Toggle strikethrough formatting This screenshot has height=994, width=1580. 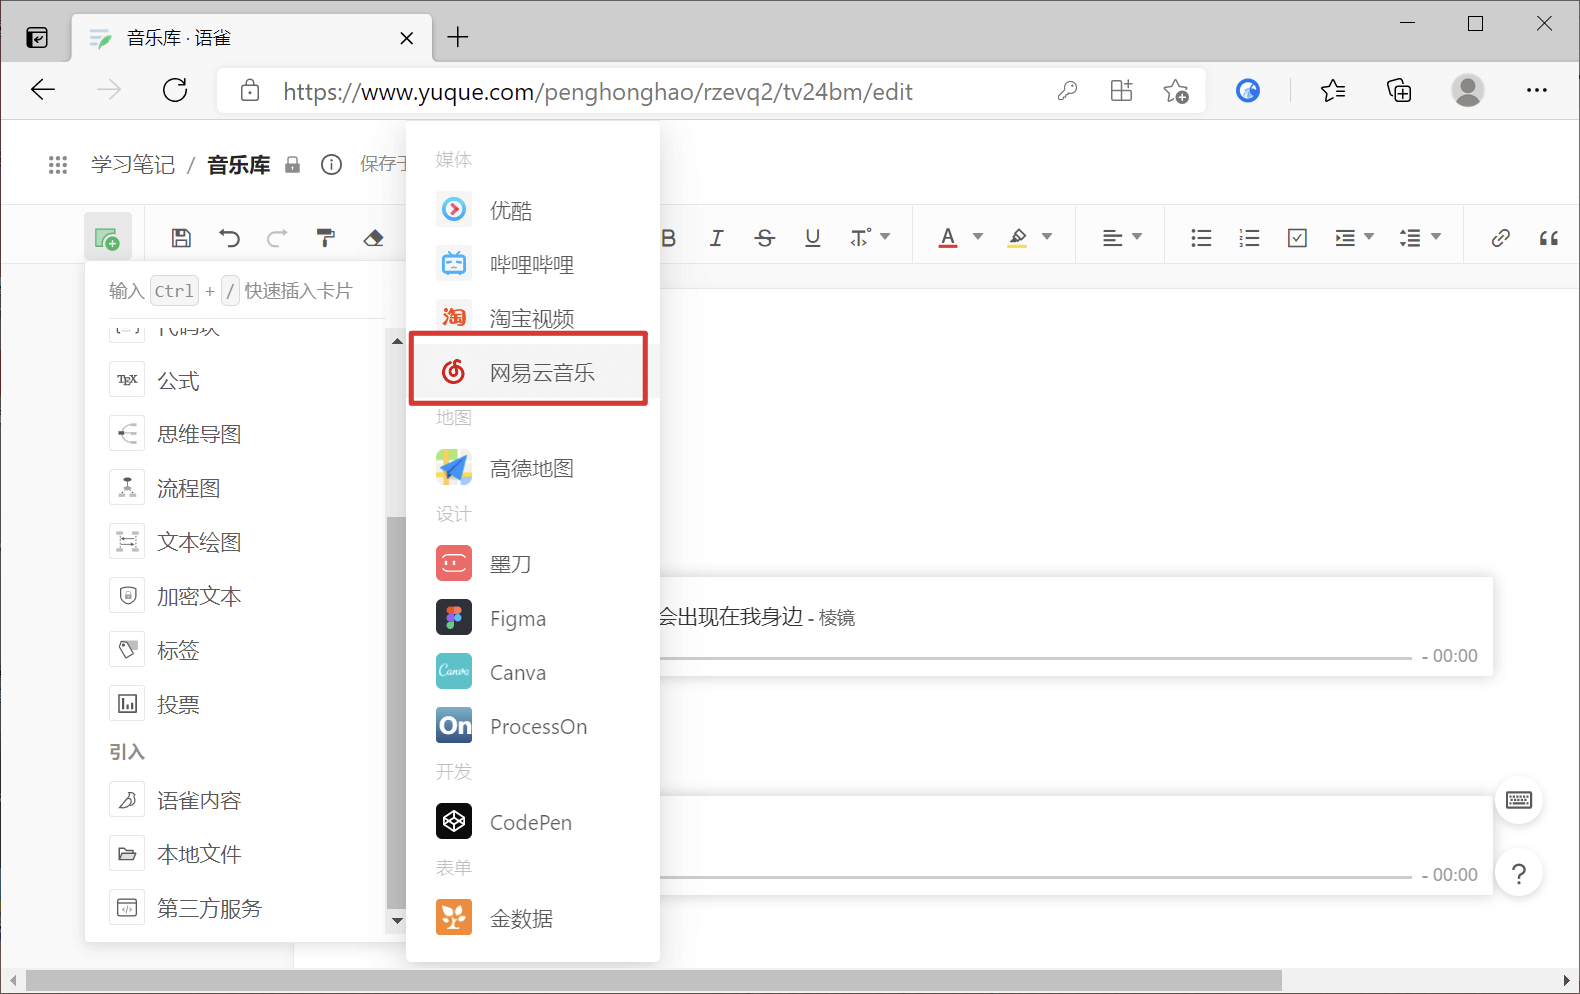click(x=765, y=238)
